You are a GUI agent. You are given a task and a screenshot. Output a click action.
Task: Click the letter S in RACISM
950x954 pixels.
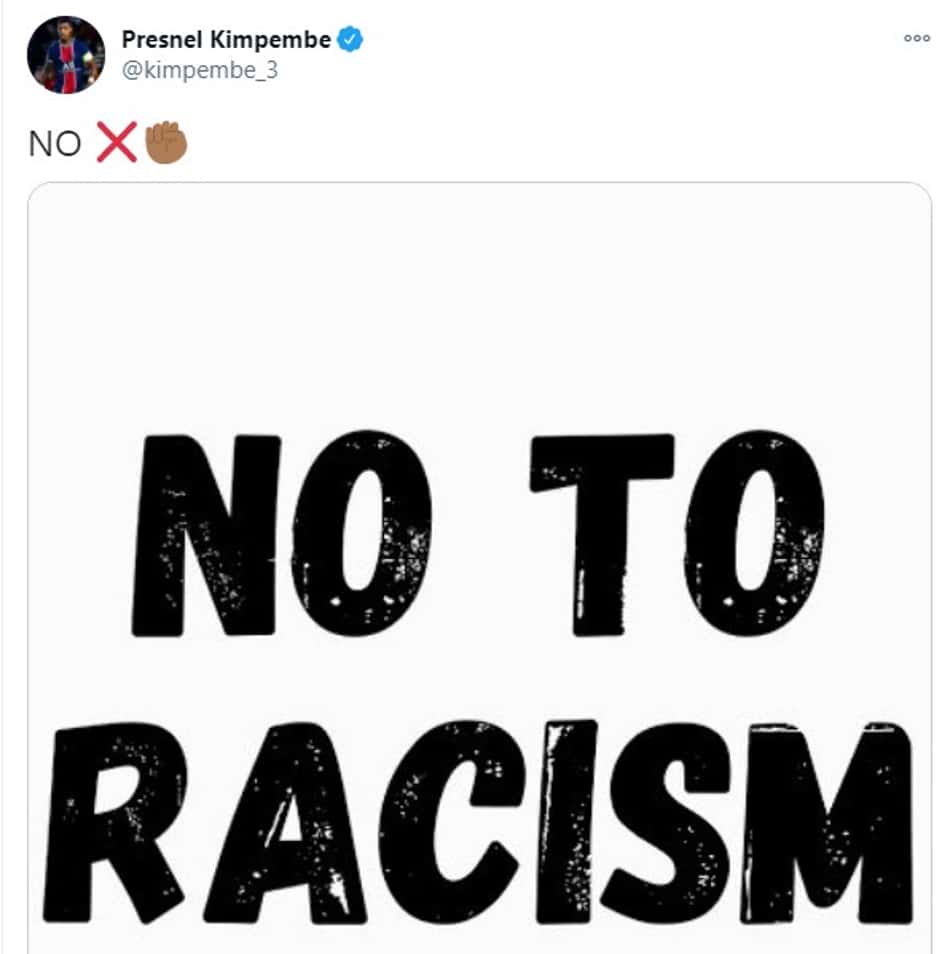[666, 823]
